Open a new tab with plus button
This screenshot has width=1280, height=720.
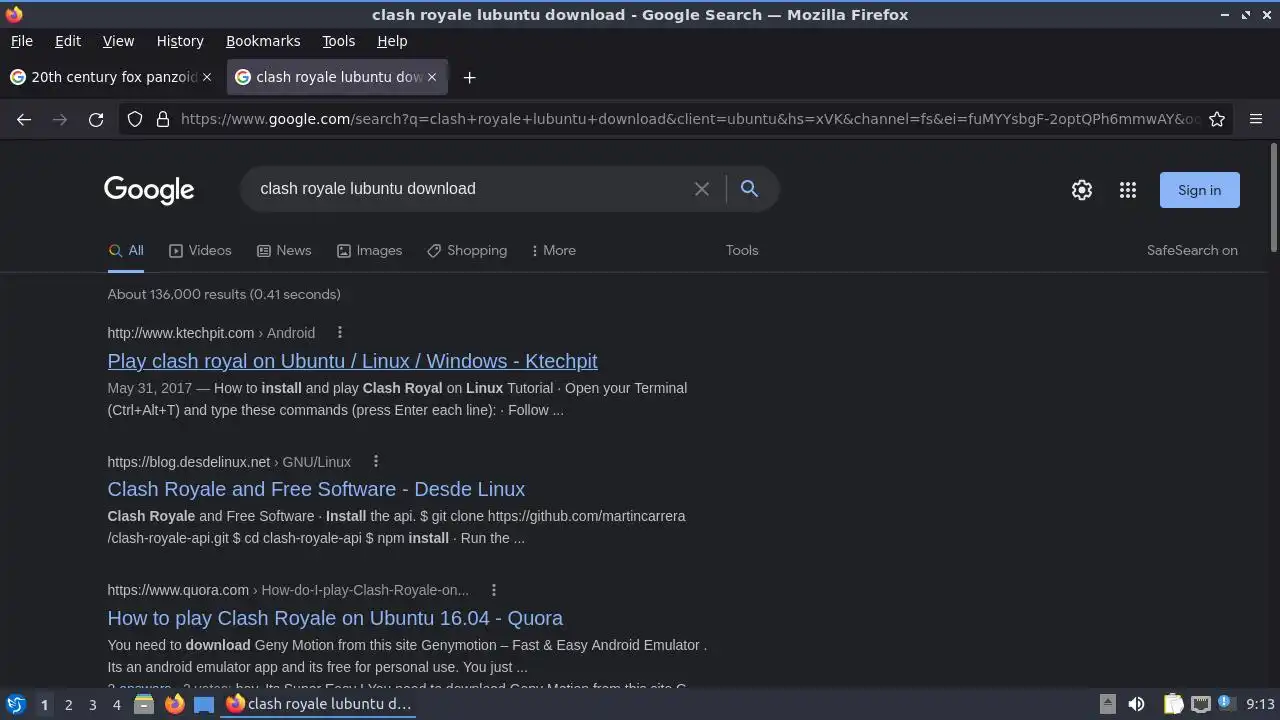[469, 77]
